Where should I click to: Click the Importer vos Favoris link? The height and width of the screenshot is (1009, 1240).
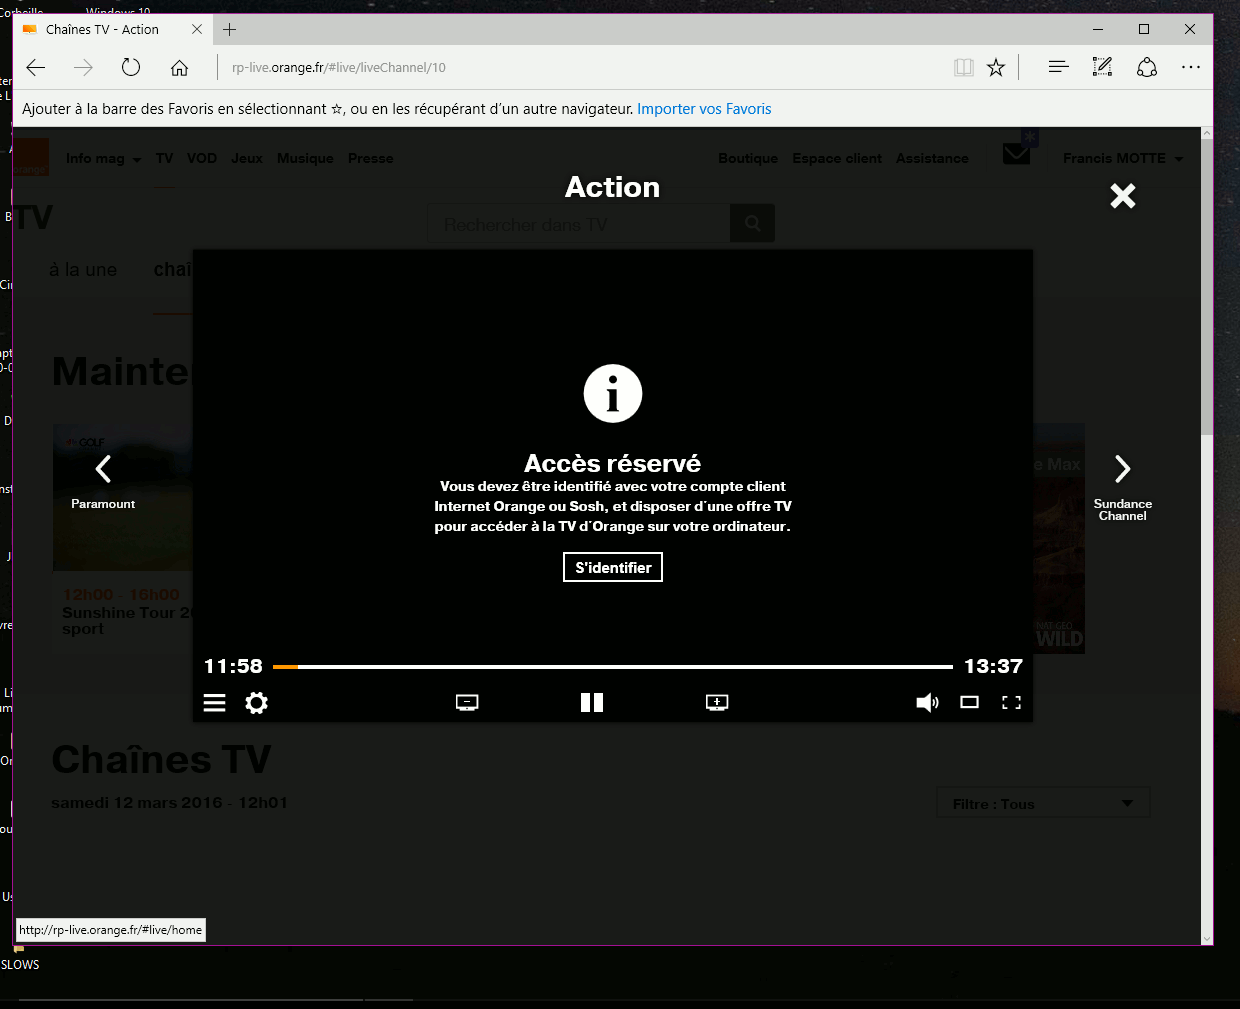click(704, 109)
